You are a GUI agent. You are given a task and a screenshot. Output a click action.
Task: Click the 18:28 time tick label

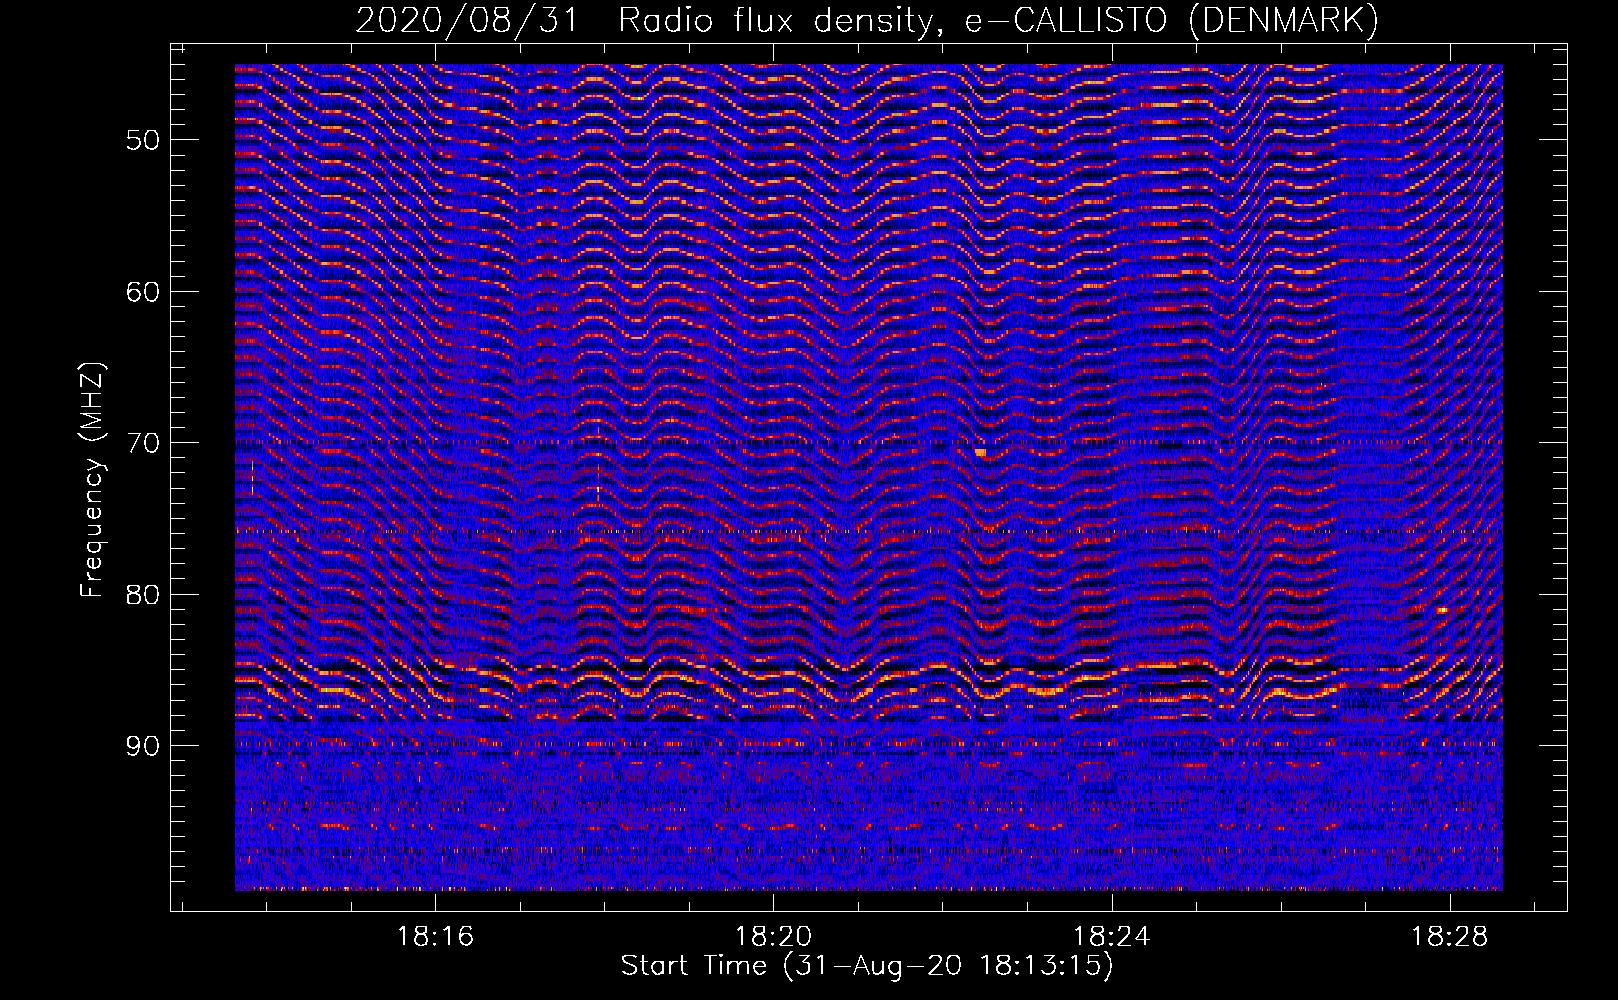[1450, 937]
